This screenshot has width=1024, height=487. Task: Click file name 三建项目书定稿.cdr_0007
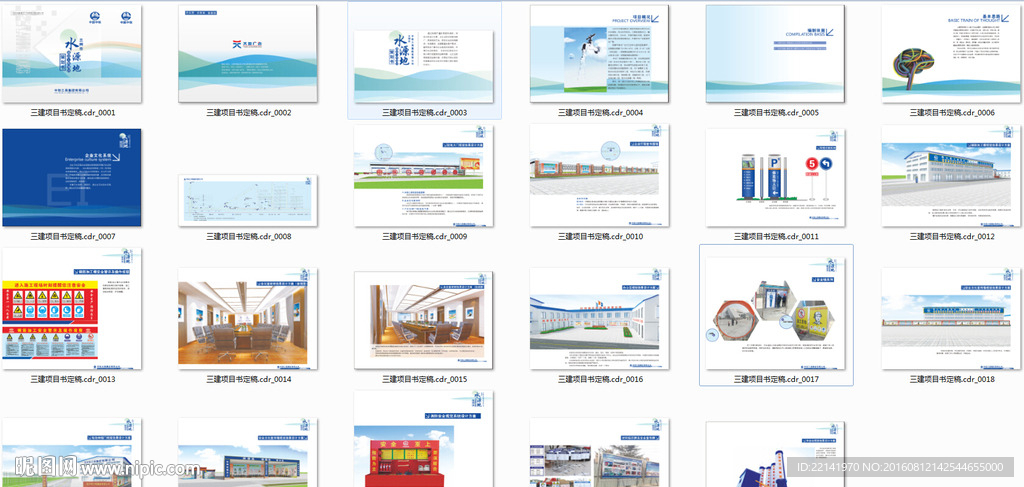(72, 236)
